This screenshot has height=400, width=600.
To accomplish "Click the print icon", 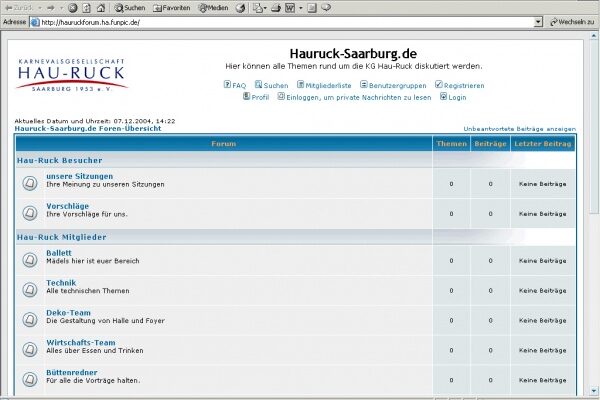I will [276, 8].
